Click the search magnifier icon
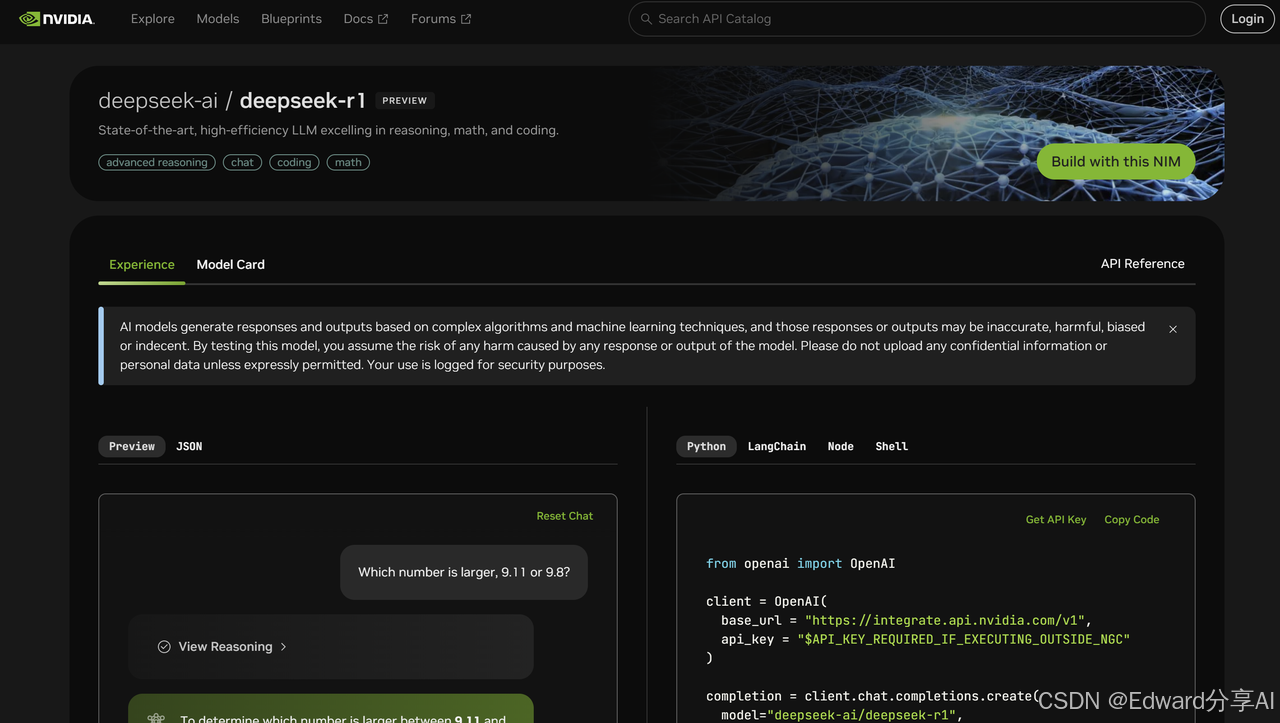Image resolution: width=1280 pixels, height=723 pixels. 646,19
